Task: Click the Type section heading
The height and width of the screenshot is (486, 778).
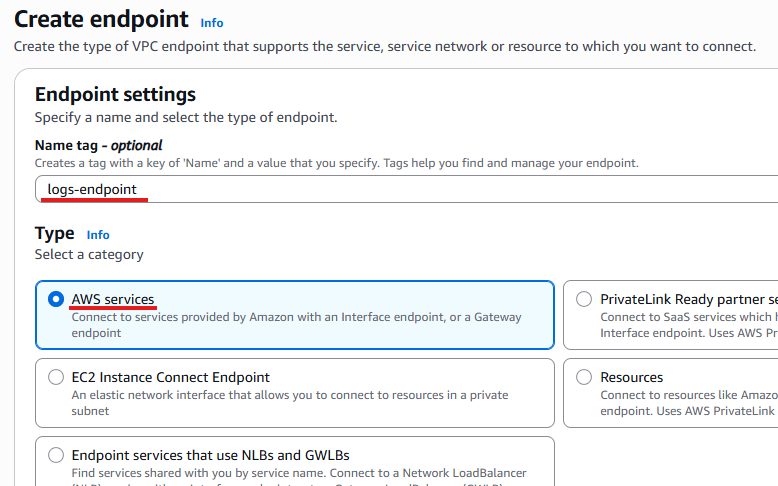Action: point(54,233)
